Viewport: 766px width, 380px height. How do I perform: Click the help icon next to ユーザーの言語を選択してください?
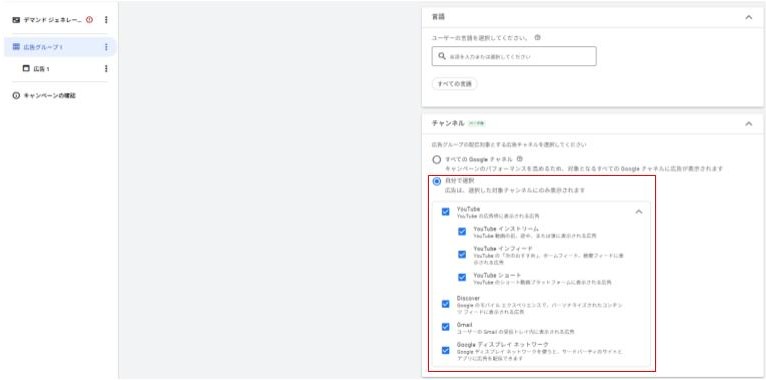(x=537, y=38)
